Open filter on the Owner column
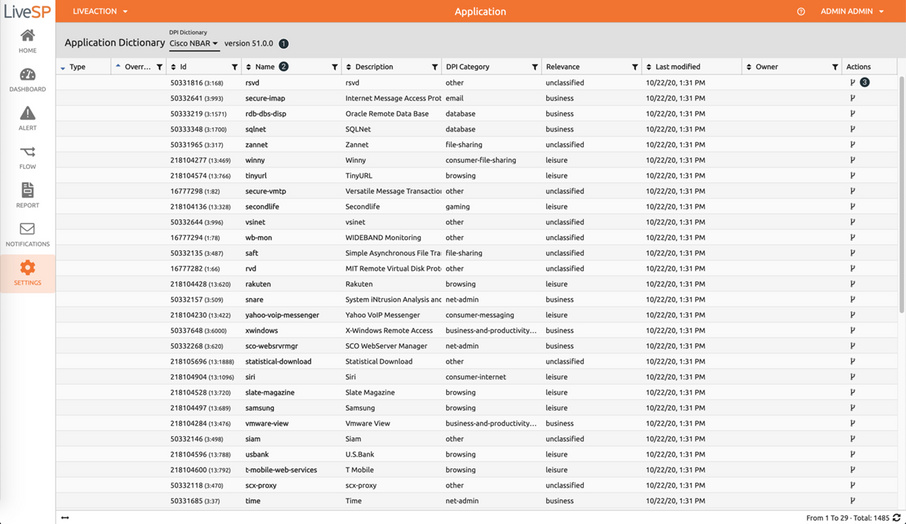906x524 pixels. [x=835, y=67]
